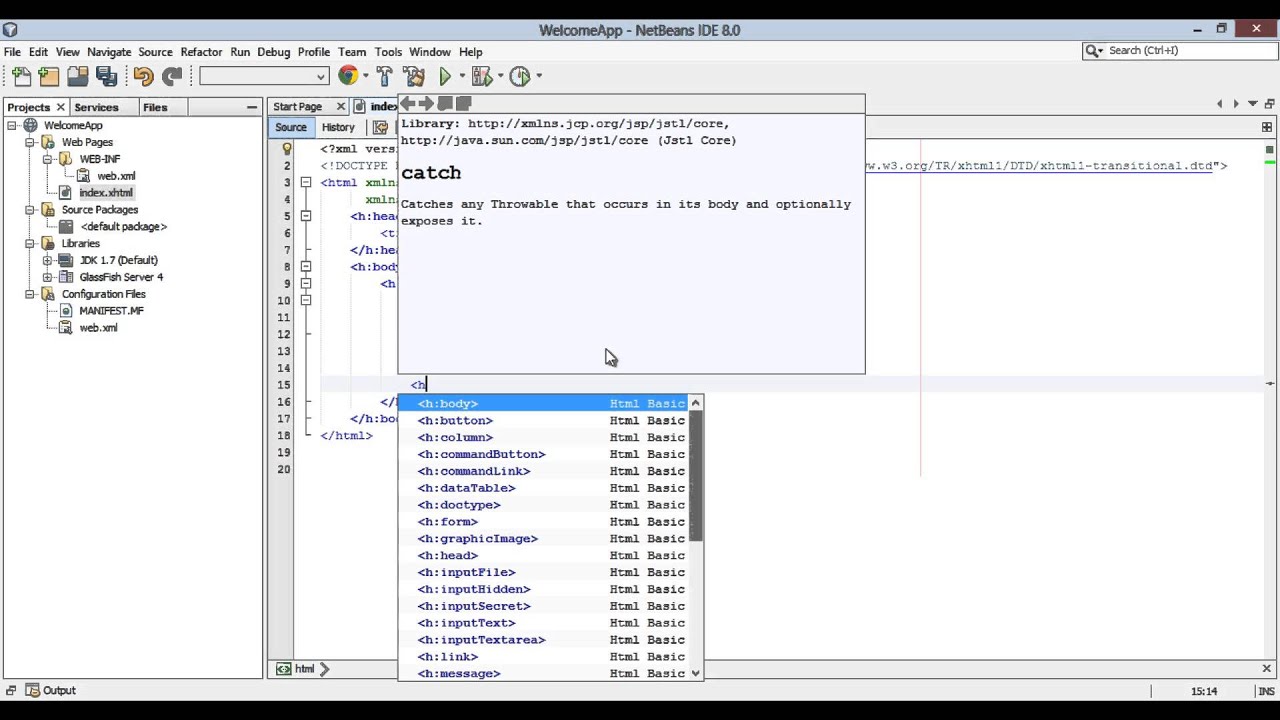
Task: Switch to the Start Page tab
Action: (297, 106)
